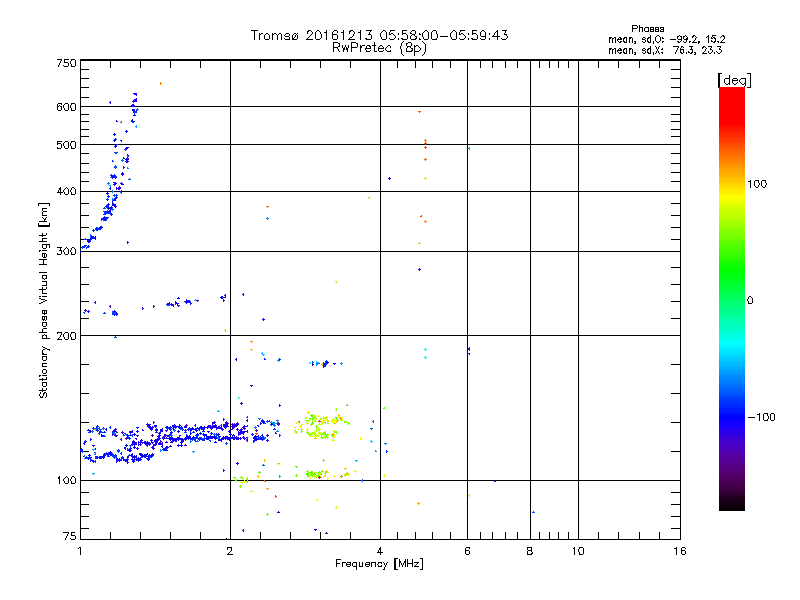Click the 'mean, sd,X: 76.3, 23.3' text
The width and height of the screenshot is (800, 600).
tap(665, 50)
